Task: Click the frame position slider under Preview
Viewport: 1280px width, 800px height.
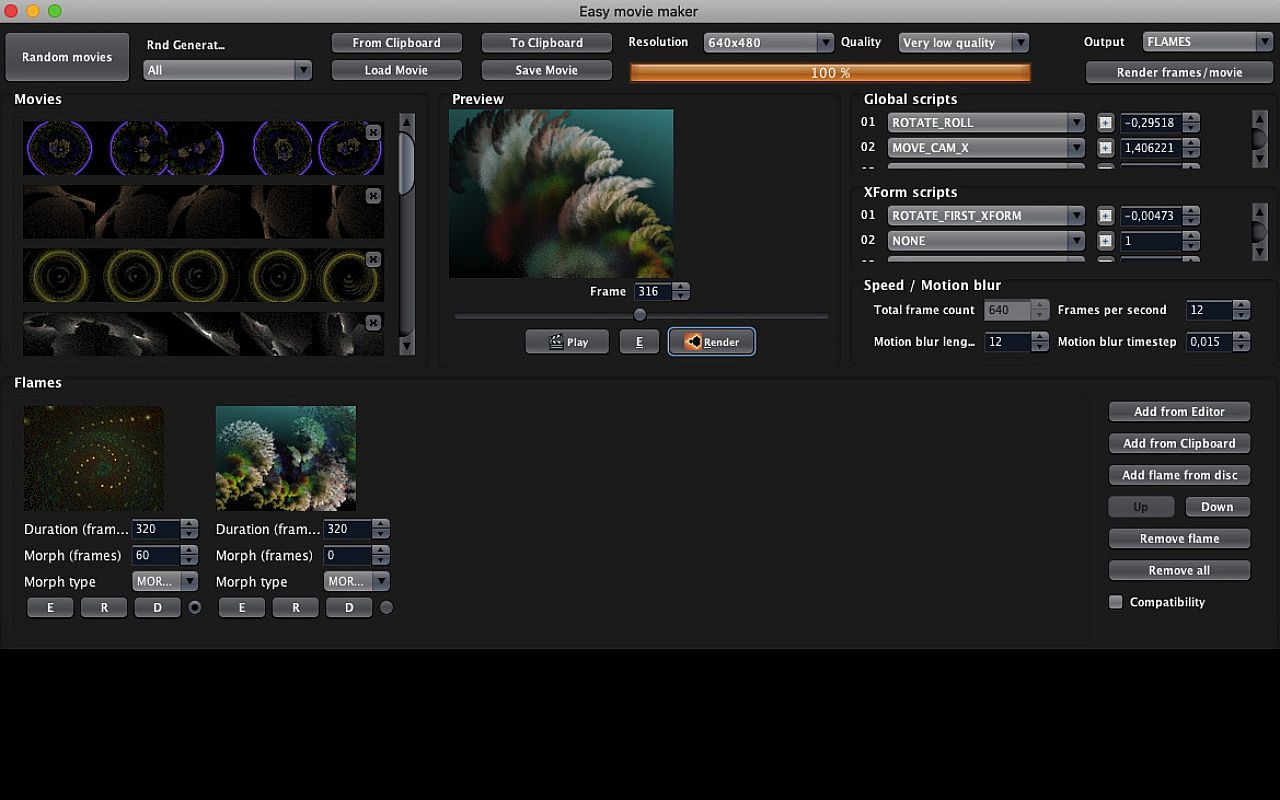Action: click(640, 315)
